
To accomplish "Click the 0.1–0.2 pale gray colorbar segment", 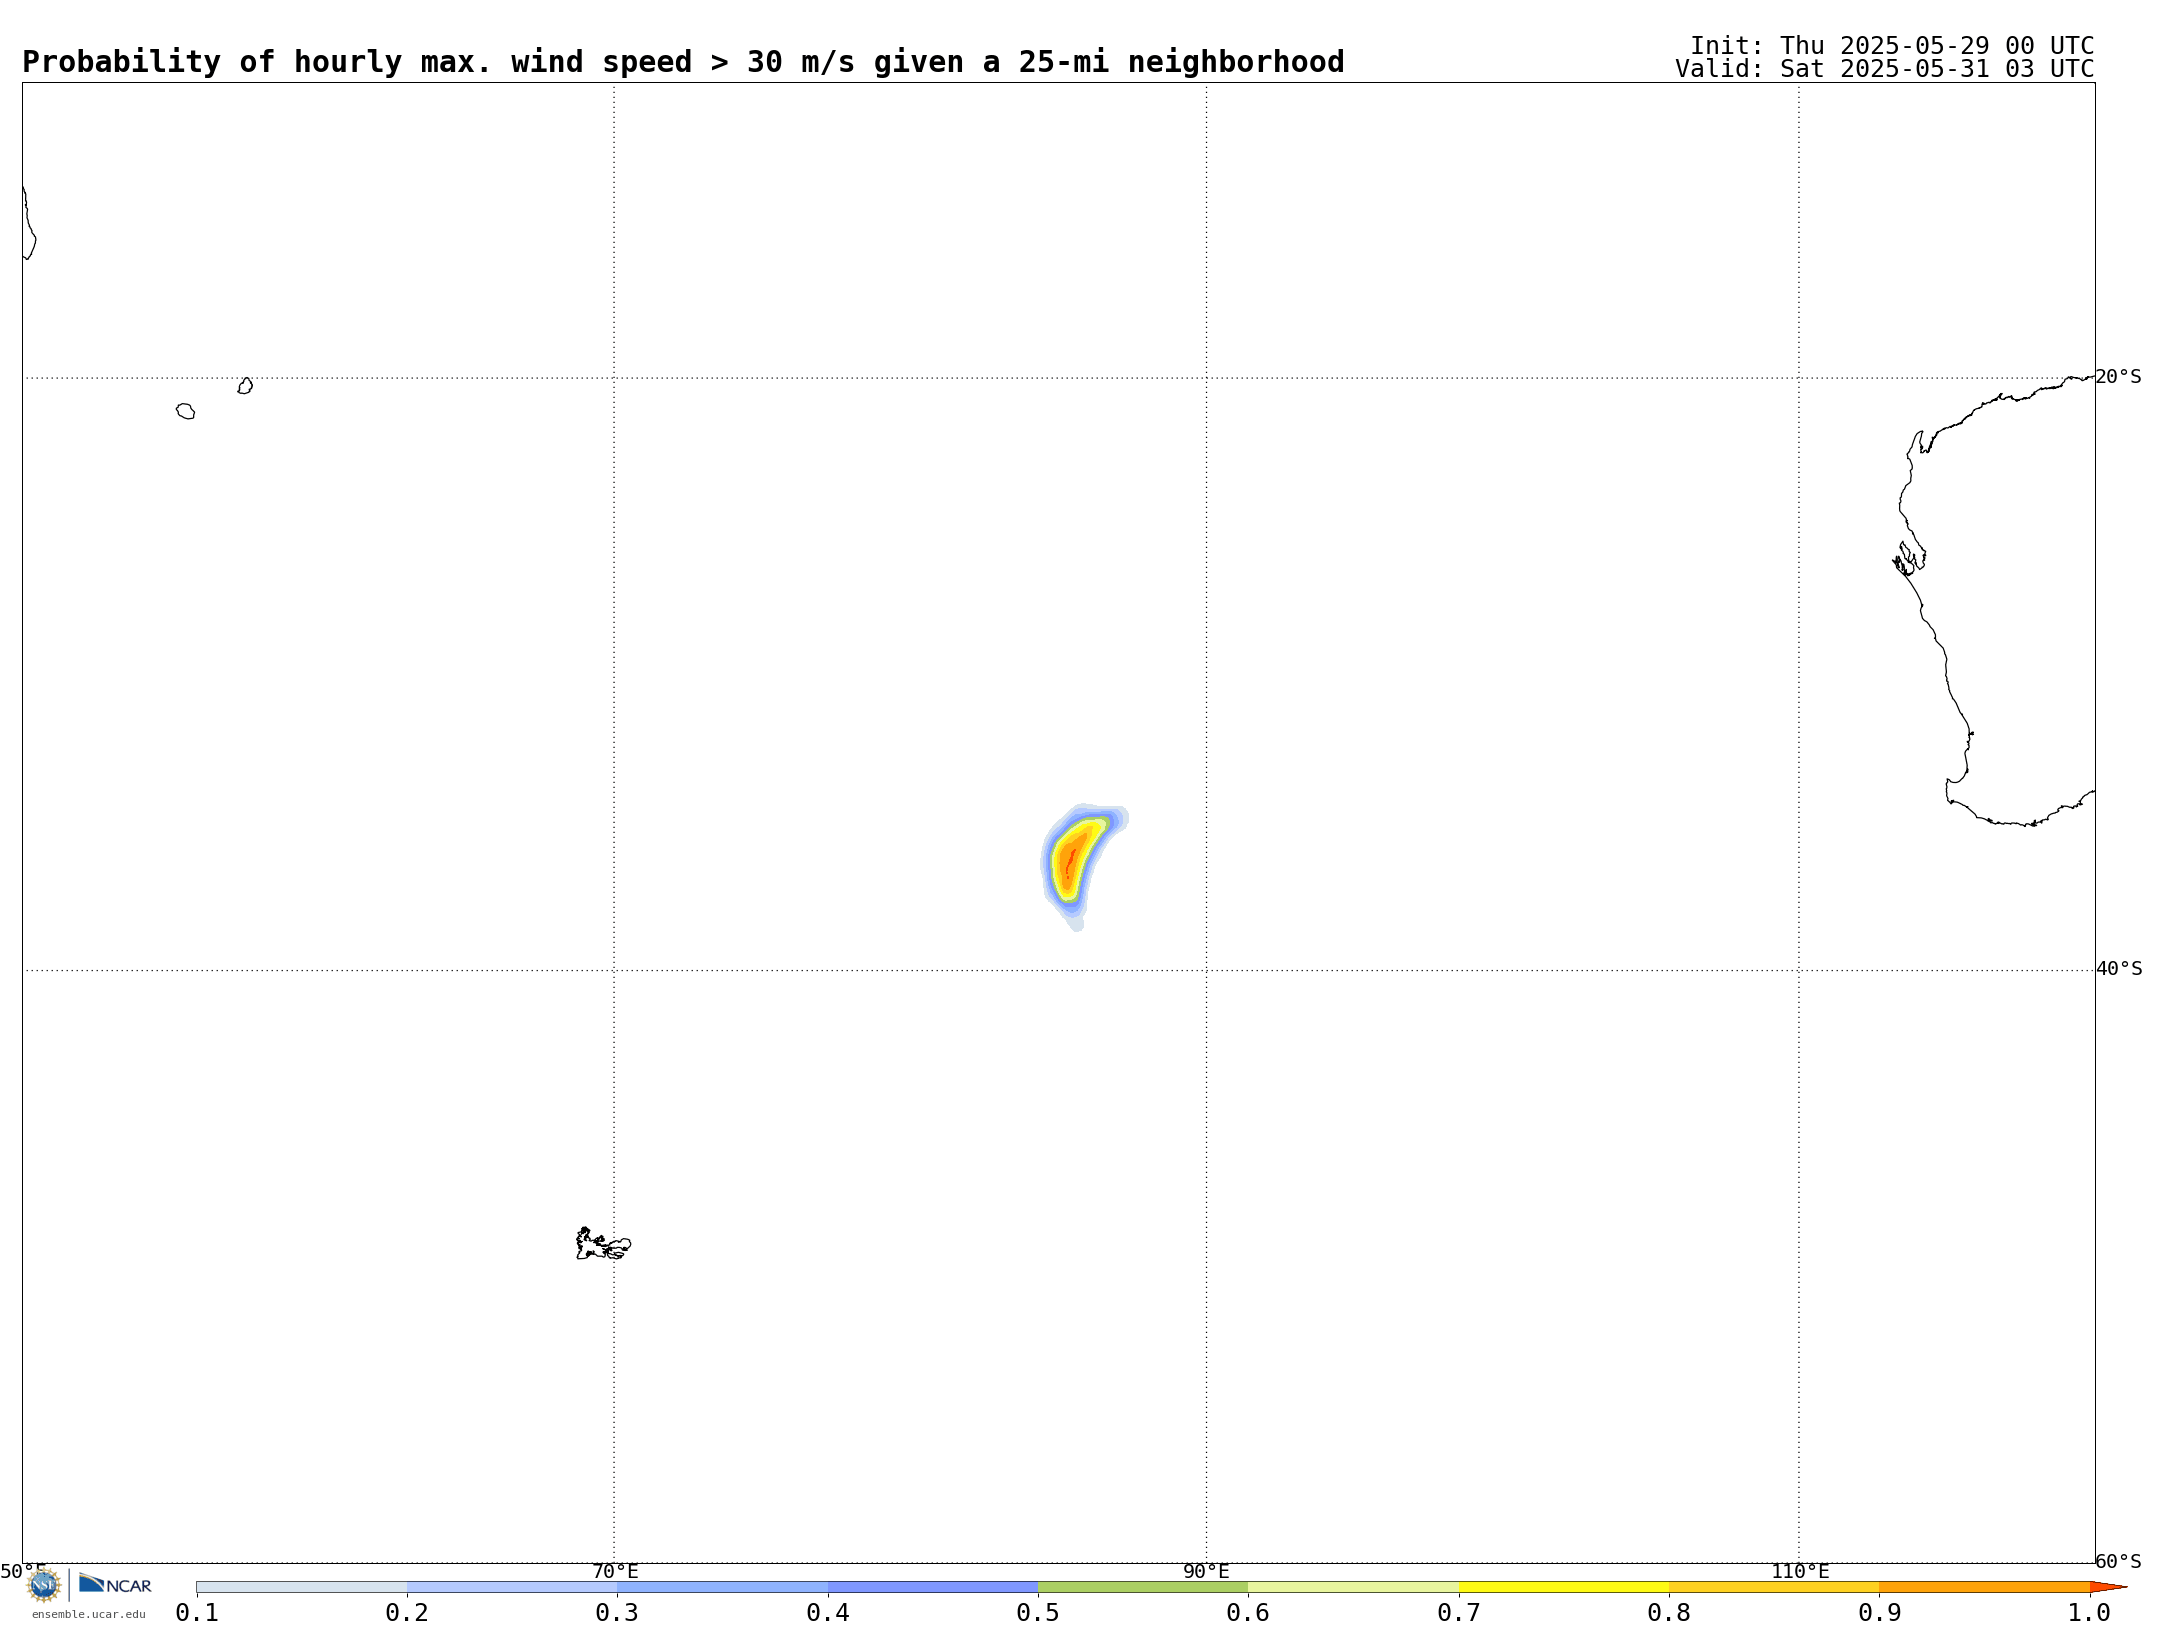I will [302, 1587].
